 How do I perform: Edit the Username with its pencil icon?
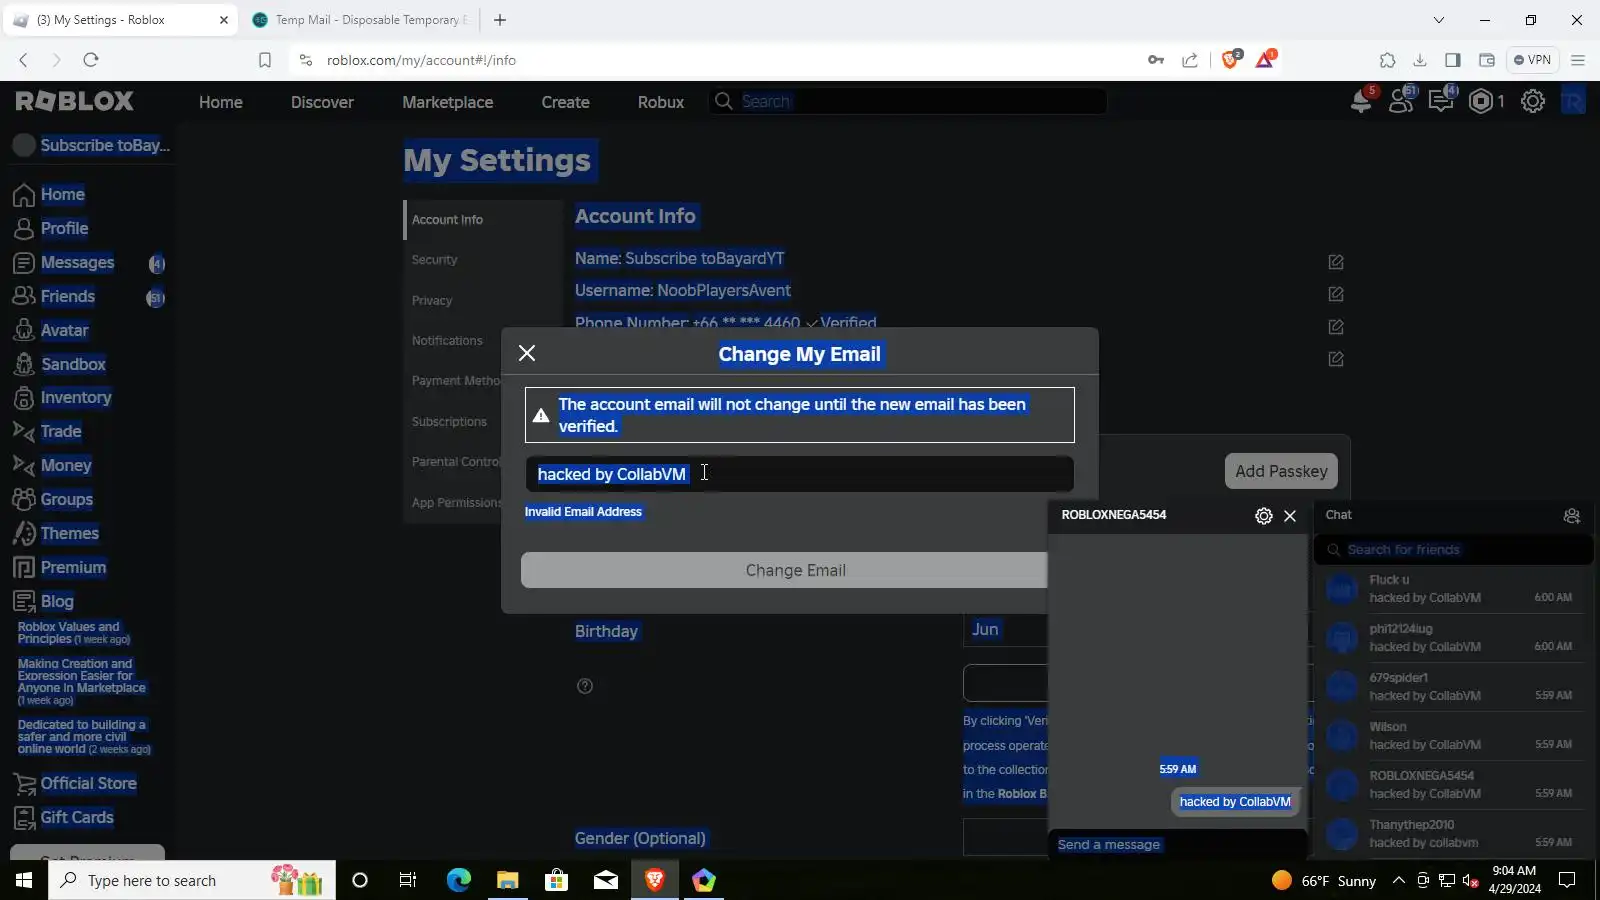[1336, 294]
